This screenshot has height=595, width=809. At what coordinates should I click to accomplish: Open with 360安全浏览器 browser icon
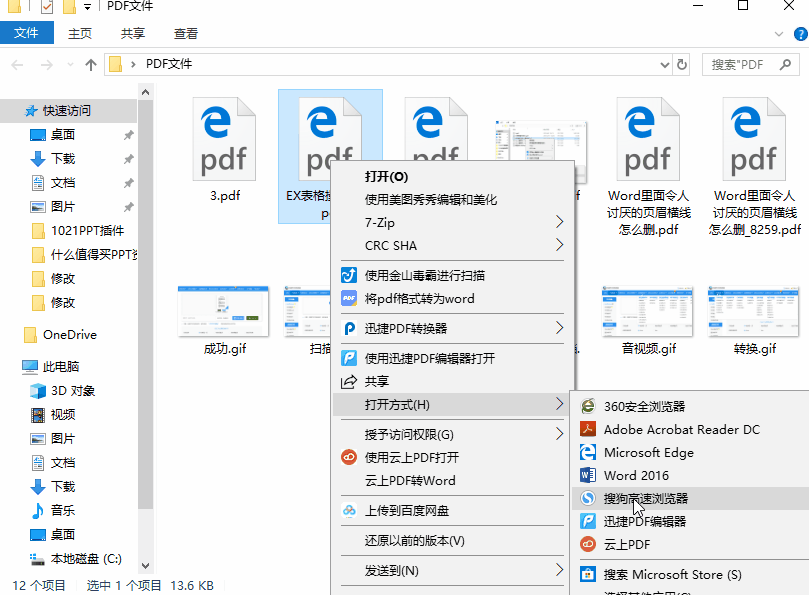point(588,406)
